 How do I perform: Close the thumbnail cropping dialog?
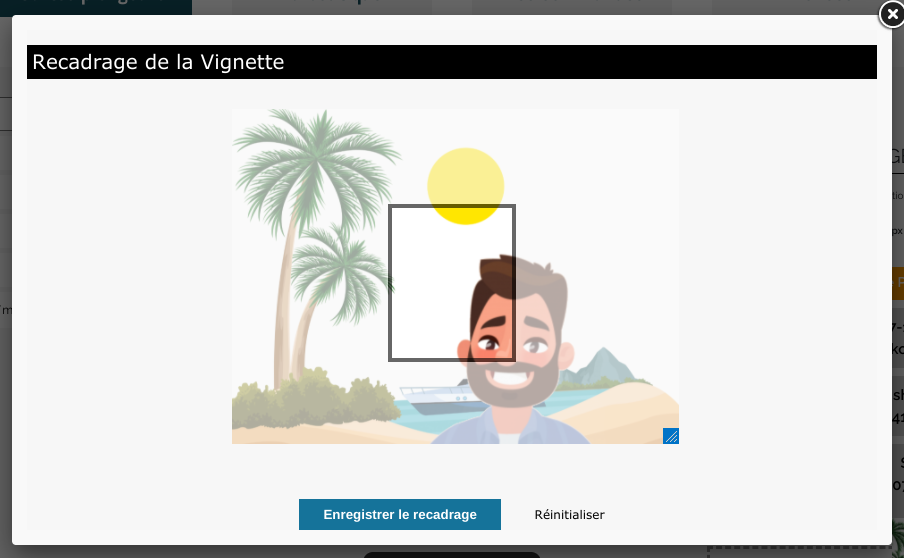coord(892,14)
